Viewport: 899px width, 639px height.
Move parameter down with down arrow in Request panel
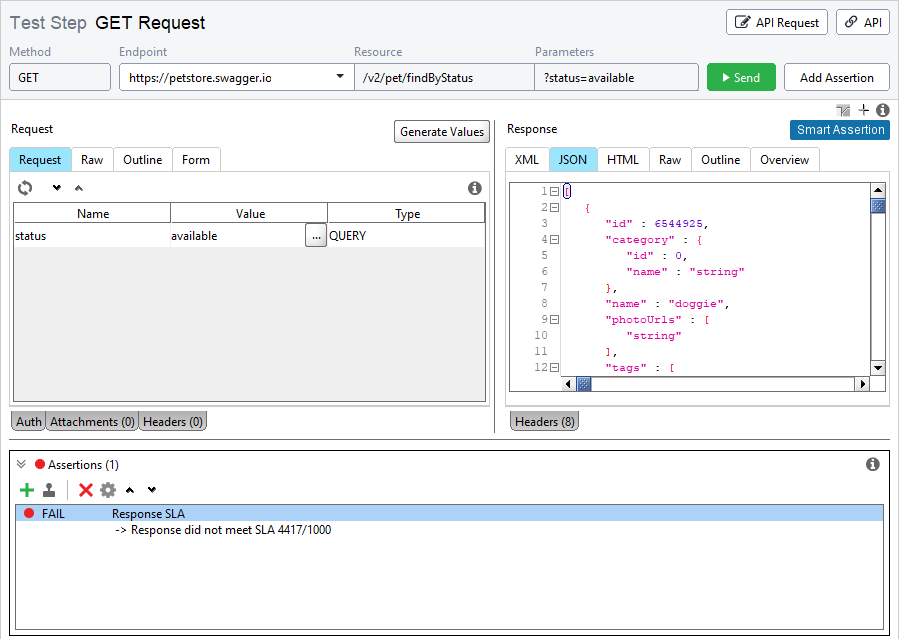point(57,188)
